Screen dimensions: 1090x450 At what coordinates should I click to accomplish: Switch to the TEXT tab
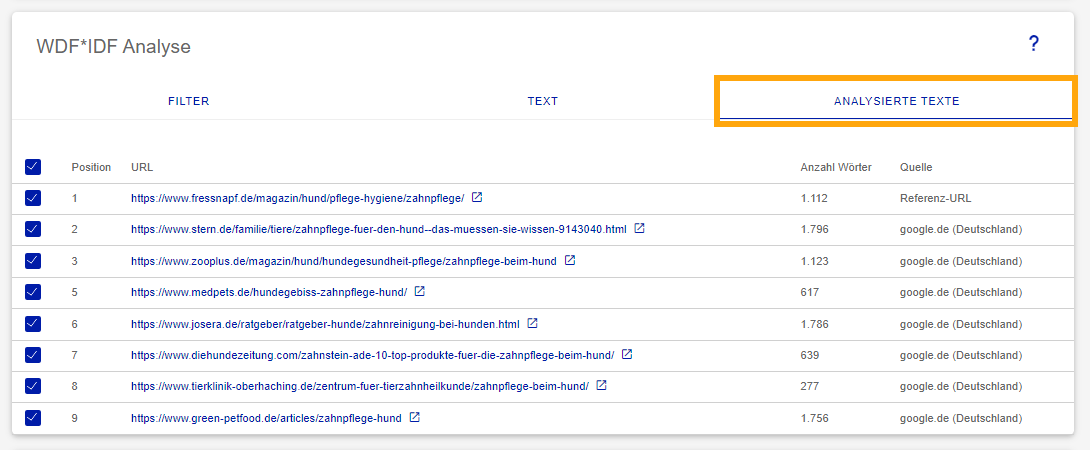tap(542, 102)
